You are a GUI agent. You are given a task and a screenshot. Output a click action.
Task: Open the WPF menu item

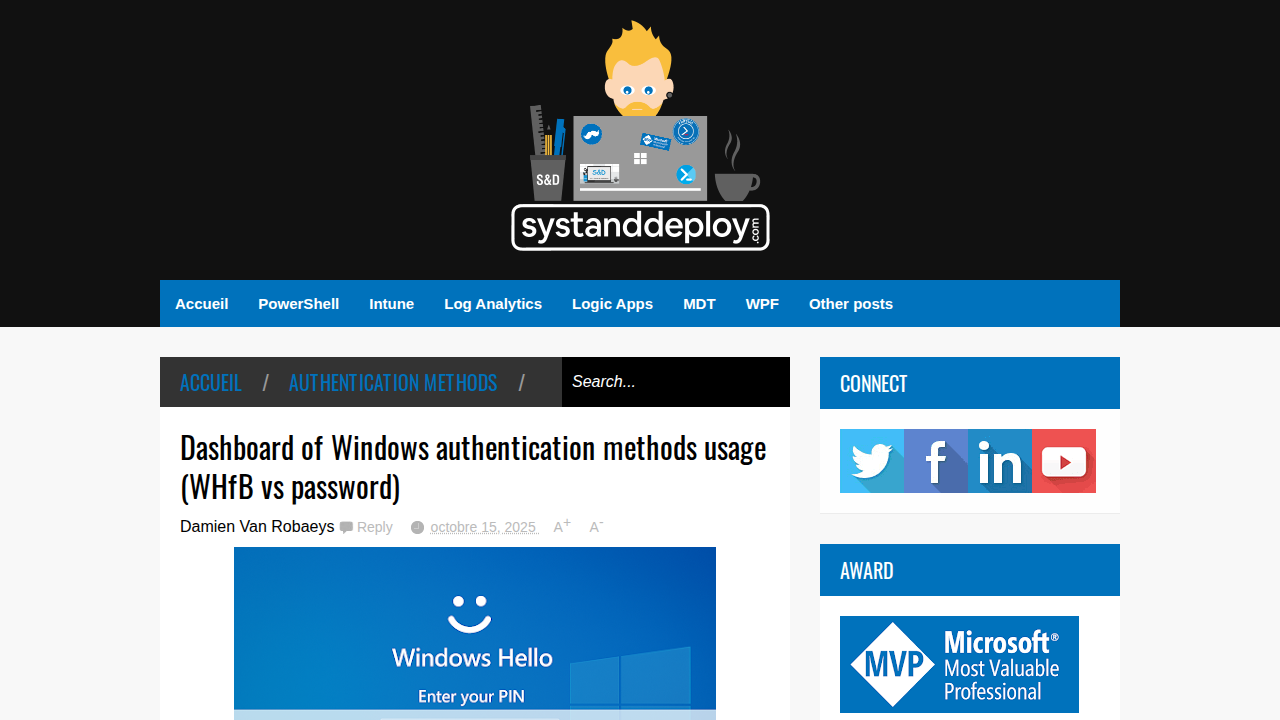762,304
